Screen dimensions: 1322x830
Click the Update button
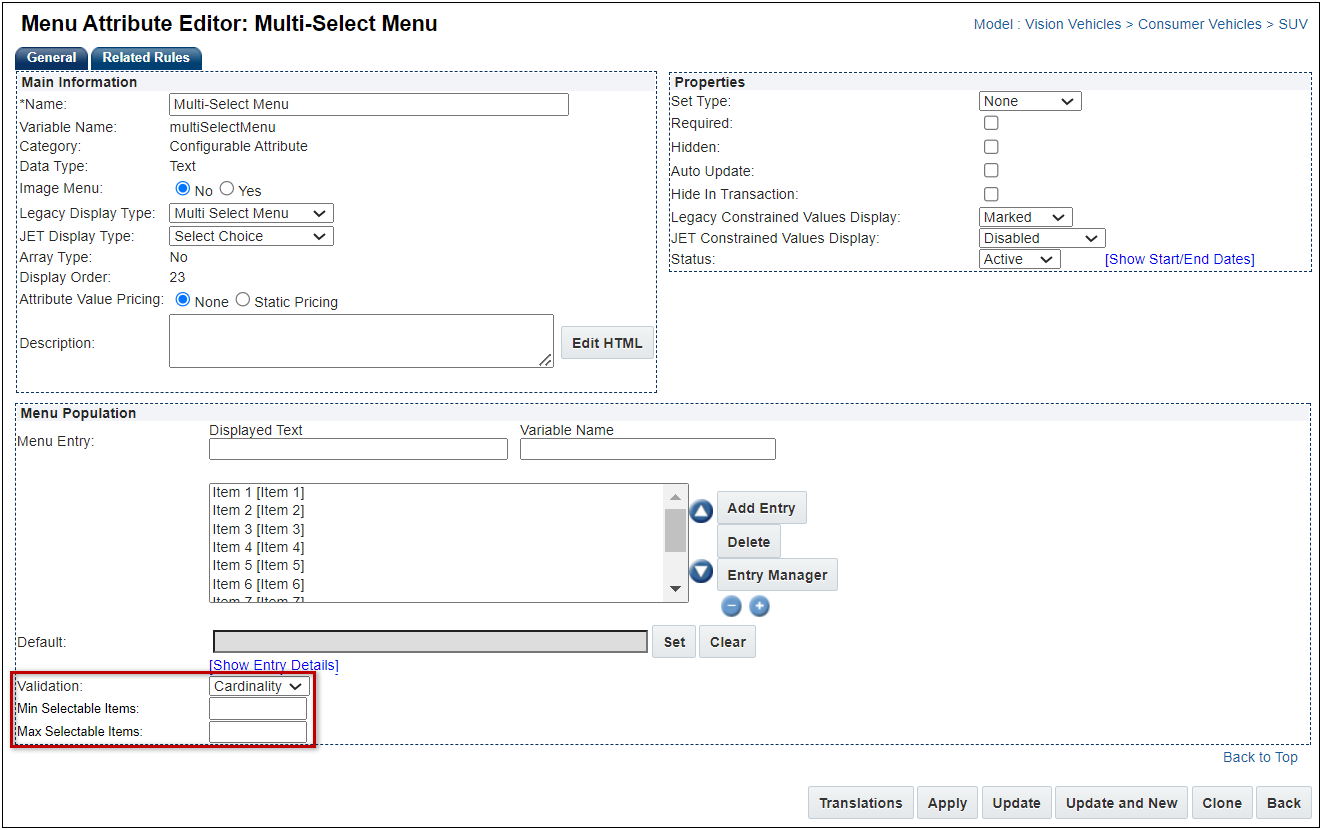(1017, 803)
